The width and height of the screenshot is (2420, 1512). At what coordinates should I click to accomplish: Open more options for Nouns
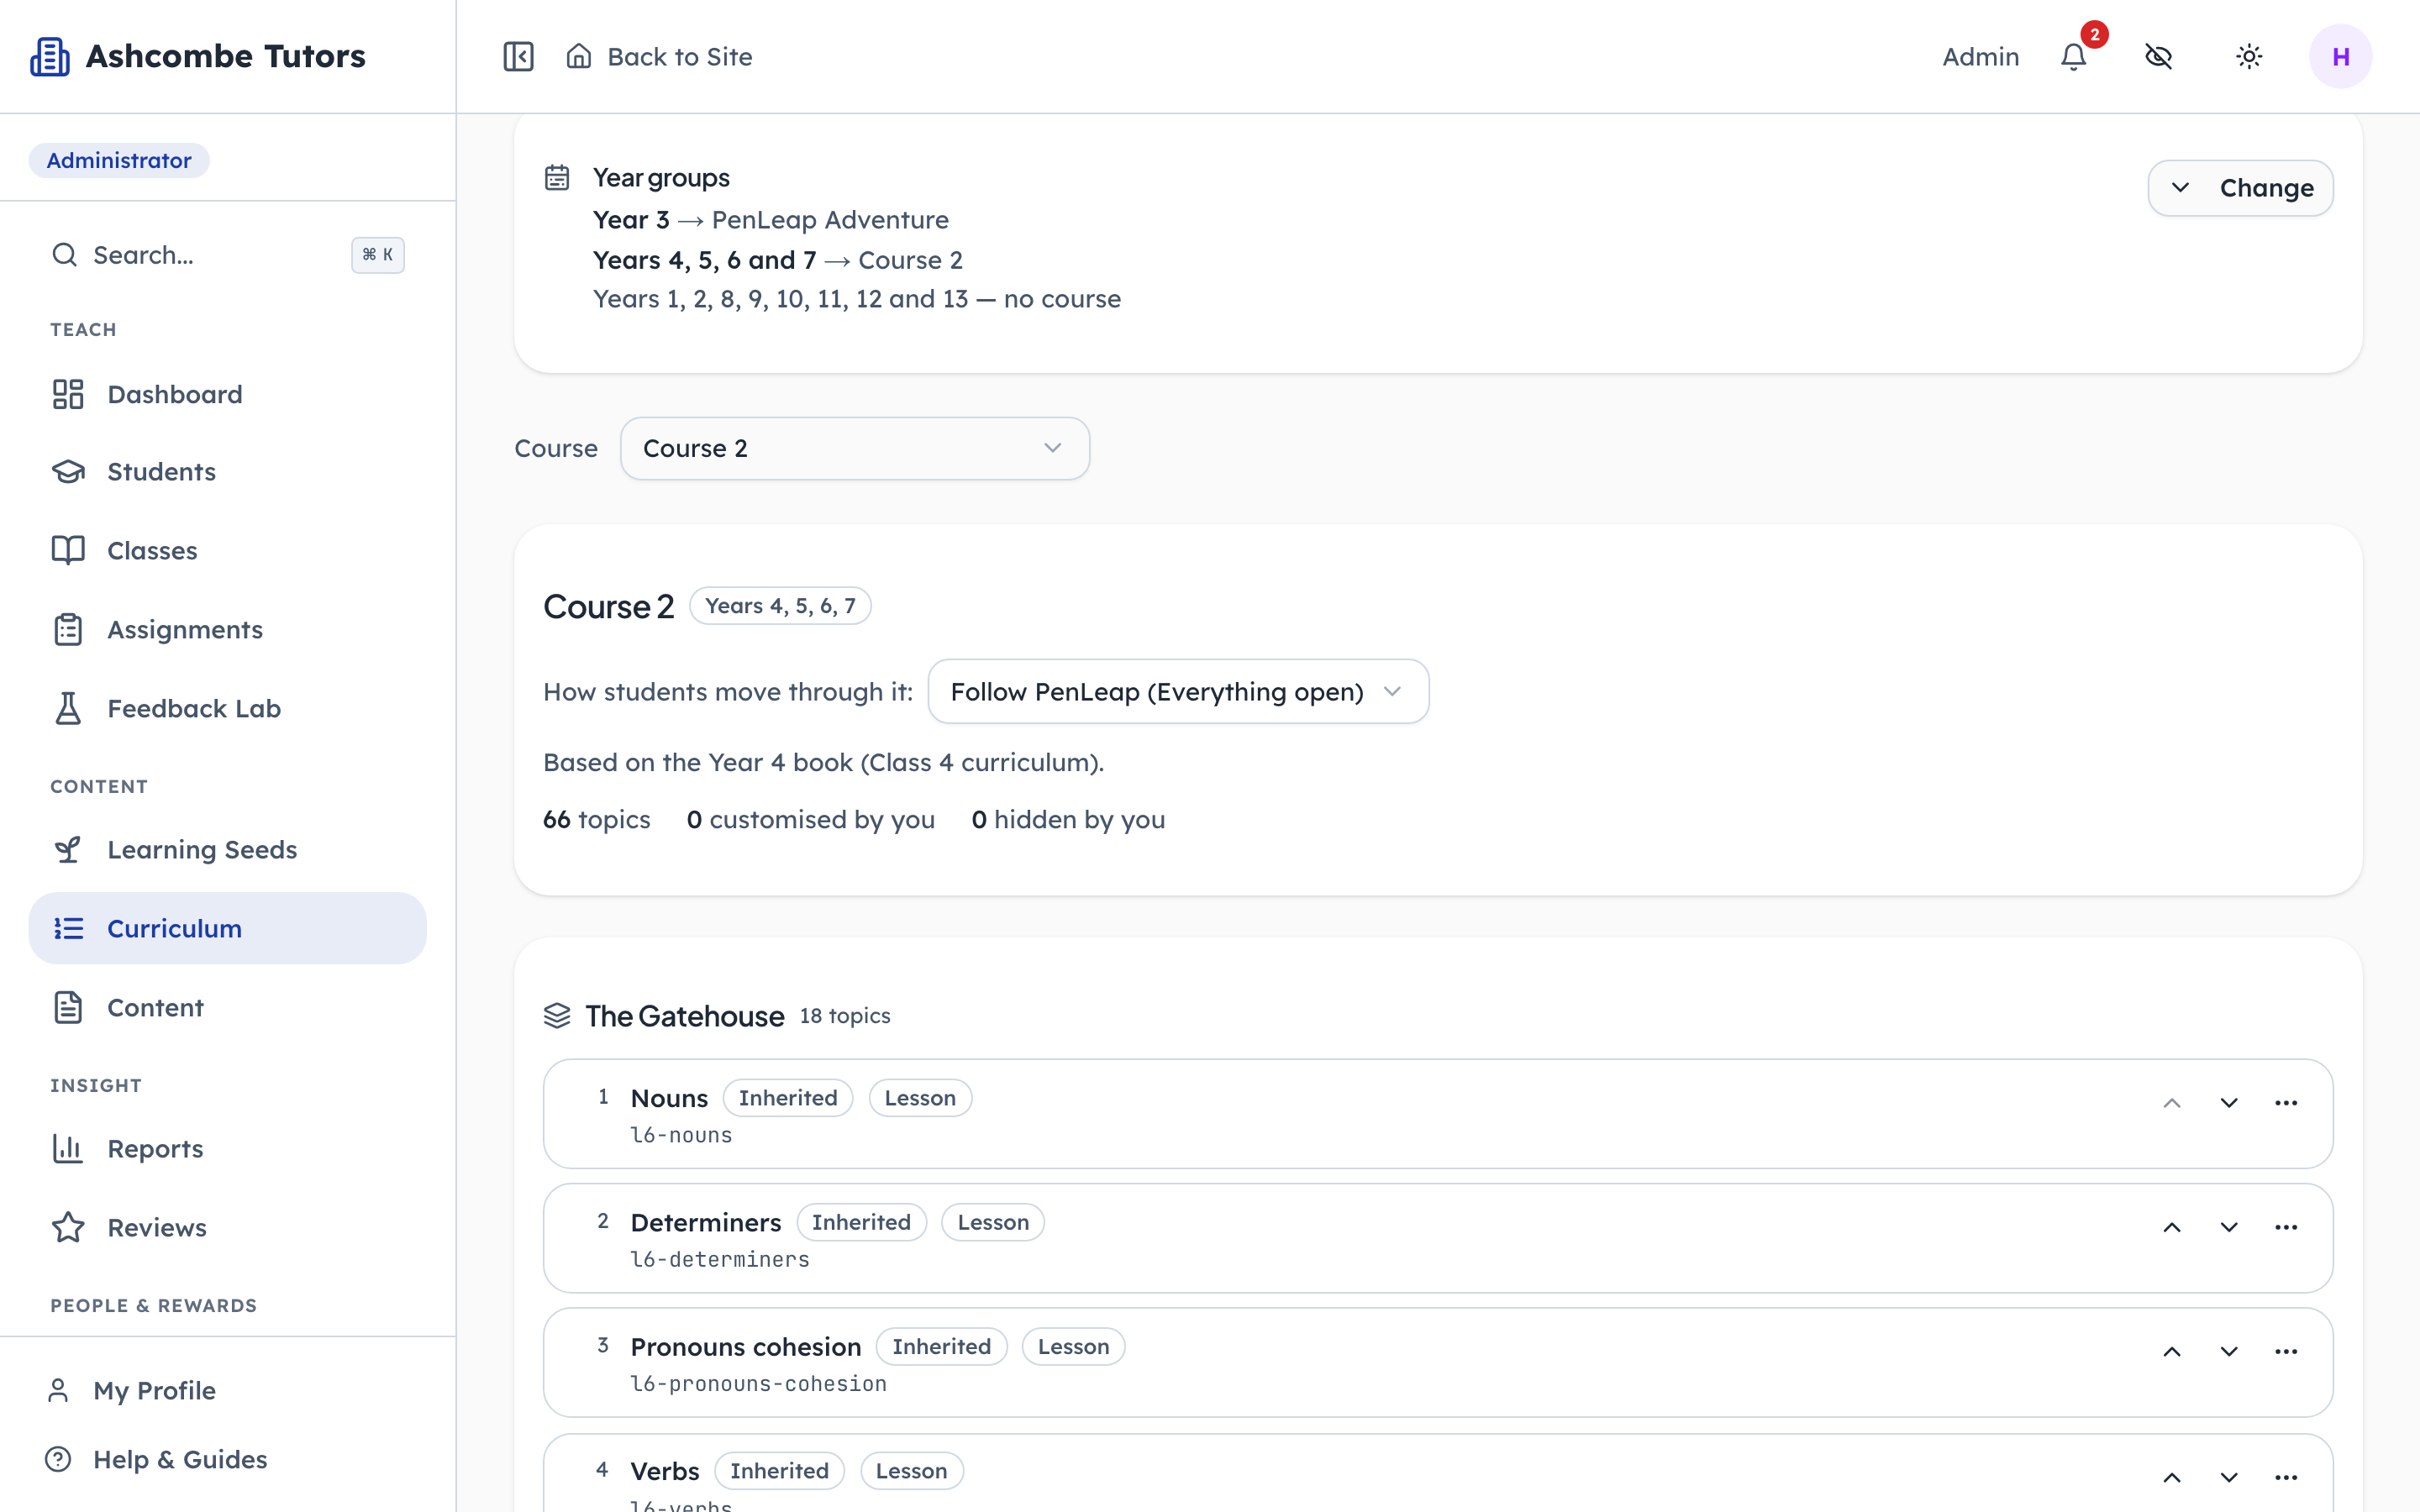[2286, 1103]
